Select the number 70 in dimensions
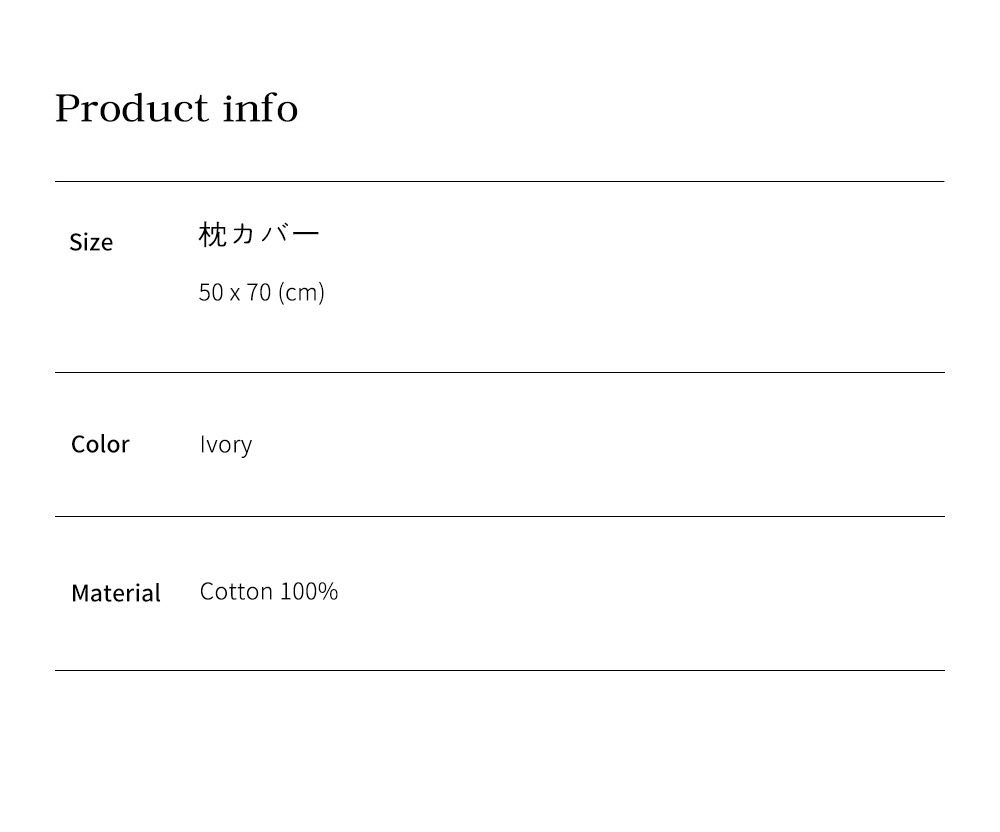Image resolution: width=1000 pixels, height=832 pixels. 259,292
